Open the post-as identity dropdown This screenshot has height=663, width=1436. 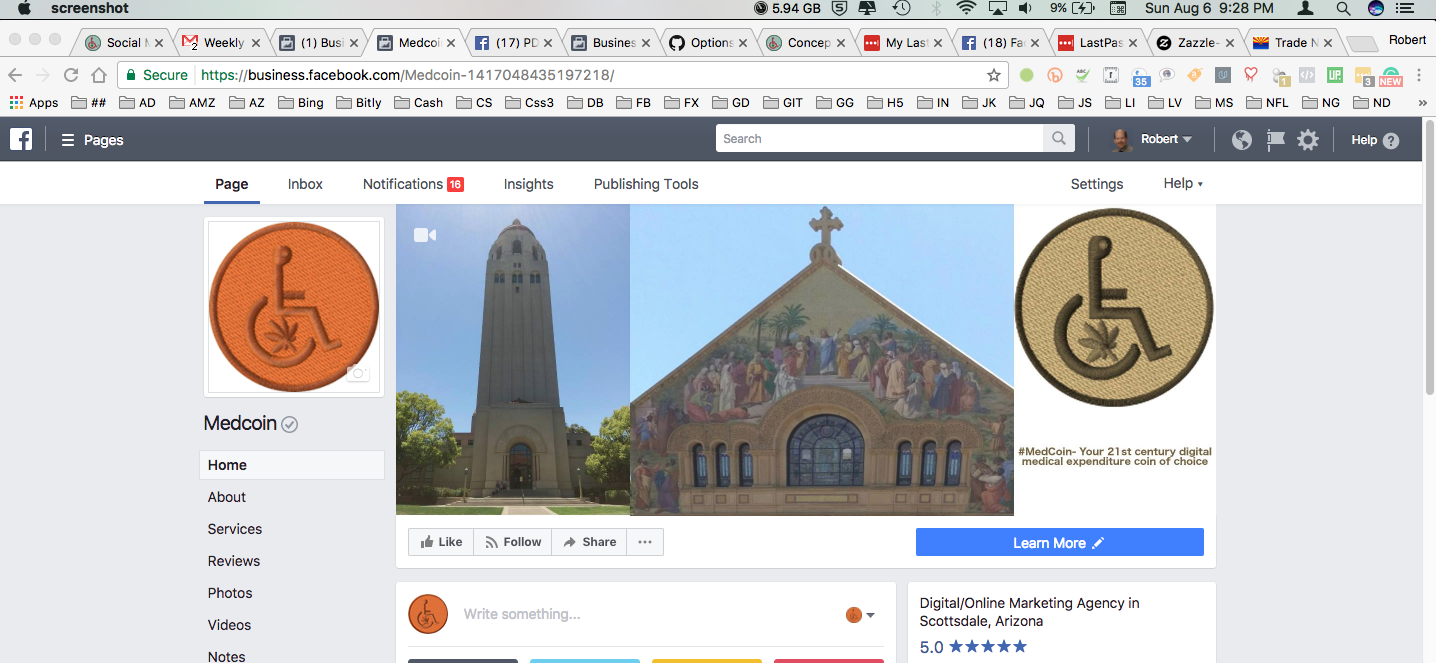[x=860, y=615]
